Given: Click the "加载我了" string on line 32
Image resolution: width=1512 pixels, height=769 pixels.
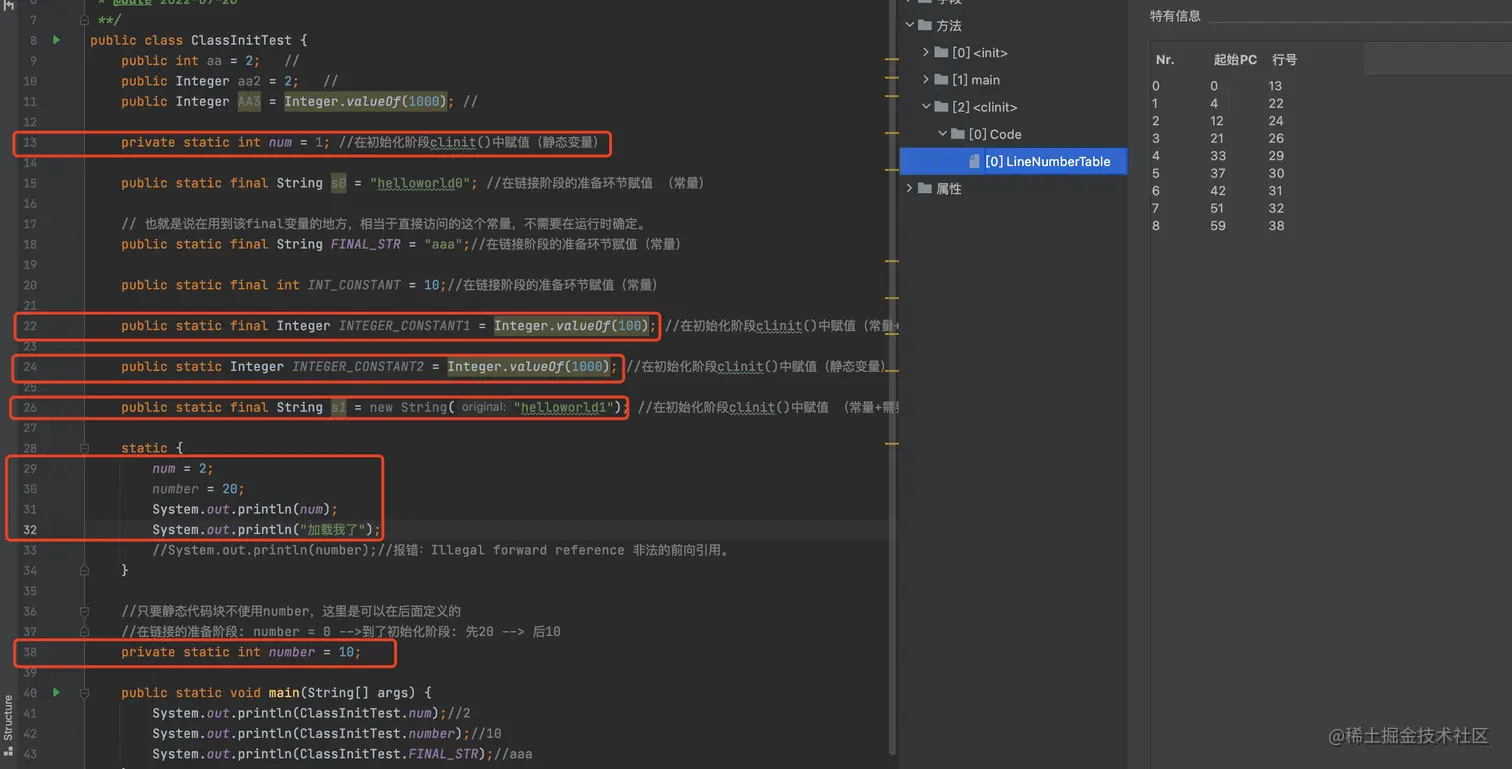Looking at the screenshot, I should tap(335, 530).
